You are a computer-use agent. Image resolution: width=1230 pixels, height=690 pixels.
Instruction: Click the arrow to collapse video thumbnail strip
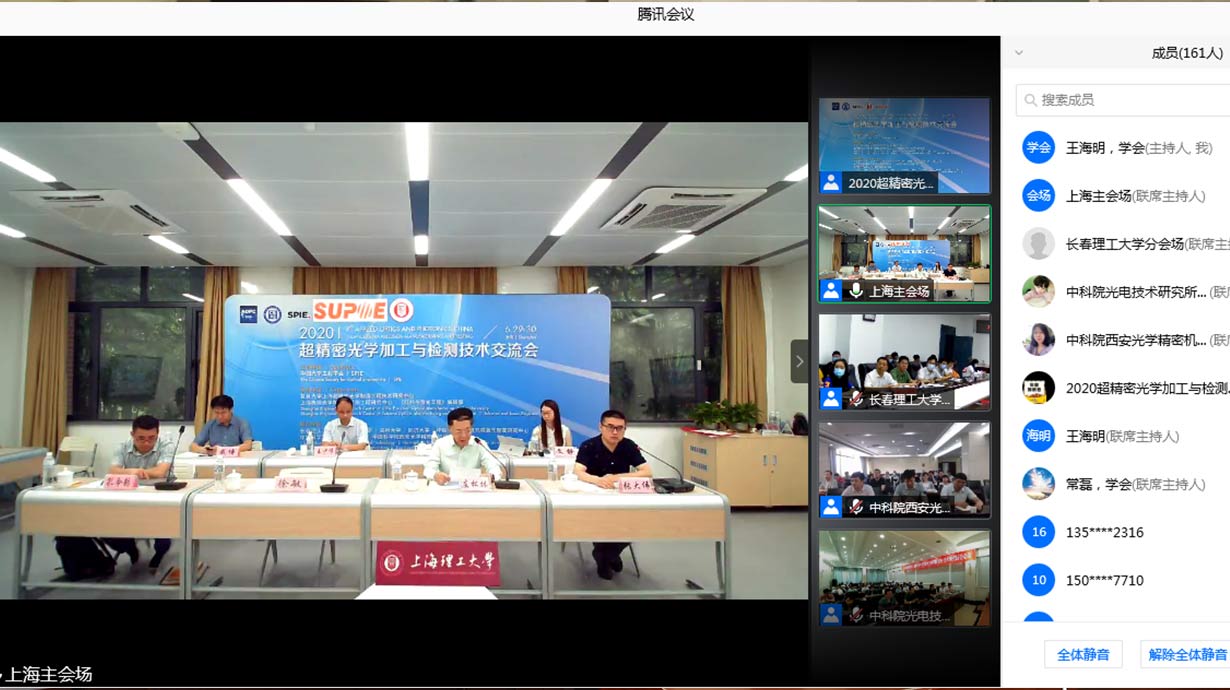799,361
